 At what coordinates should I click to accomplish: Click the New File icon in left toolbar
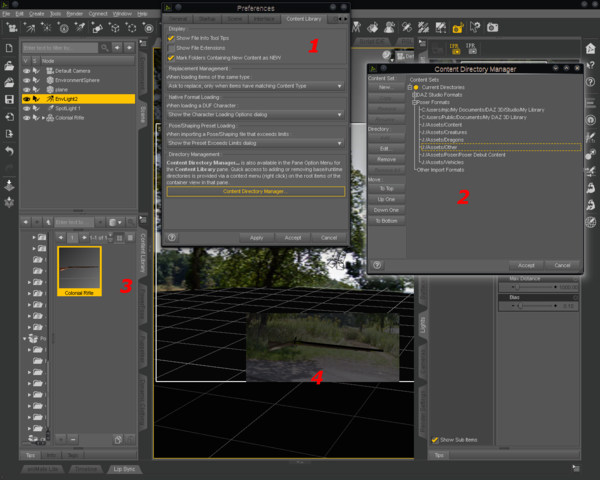coord(9,48)
